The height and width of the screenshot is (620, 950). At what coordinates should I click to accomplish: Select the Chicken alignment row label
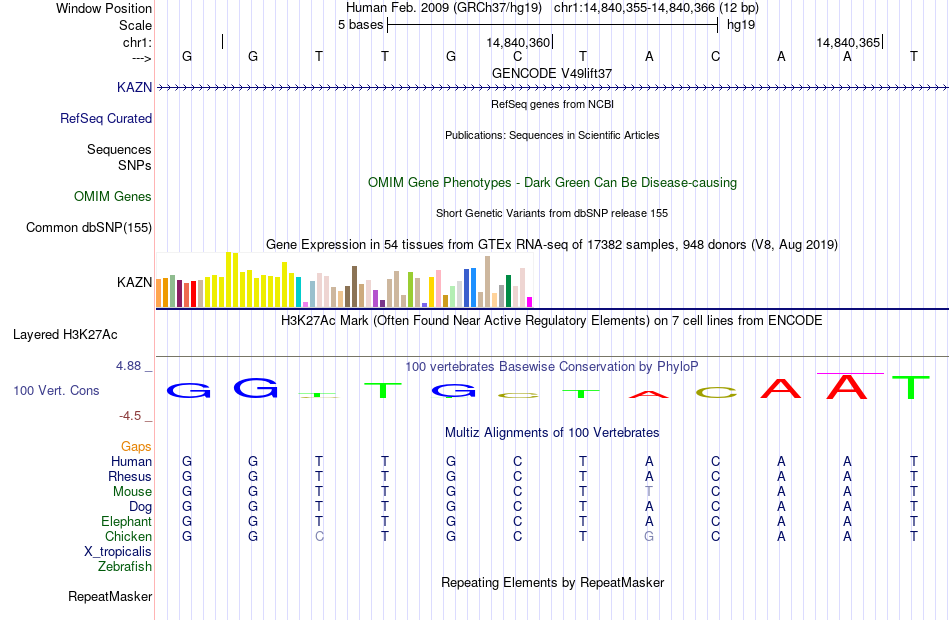[128, 536]
